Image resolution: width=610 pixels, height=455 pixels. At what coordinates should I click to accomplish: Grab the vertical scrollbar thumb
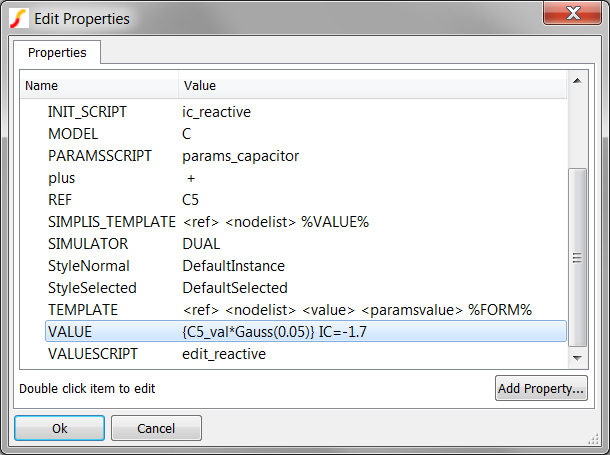coord(577,258)
